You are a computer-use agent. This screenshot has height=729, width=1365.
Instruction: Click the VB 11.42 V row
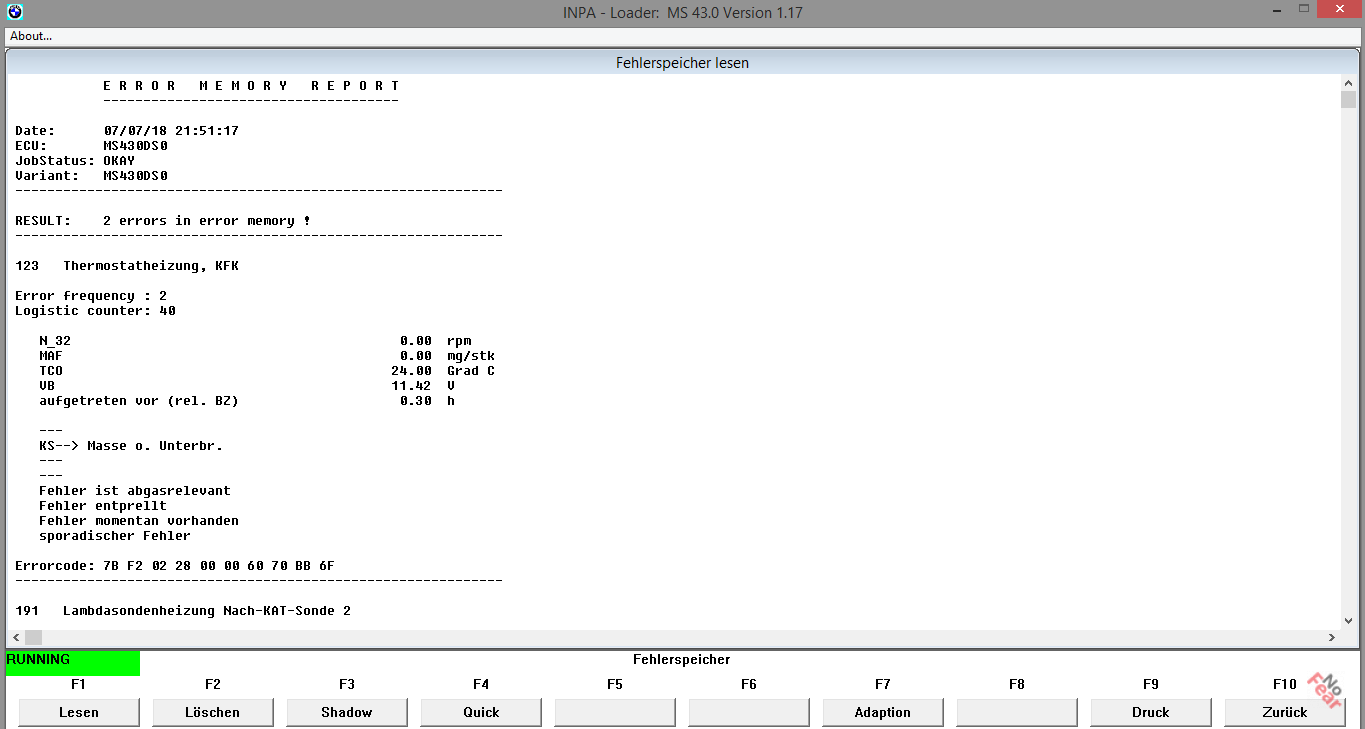click(247, 386)
